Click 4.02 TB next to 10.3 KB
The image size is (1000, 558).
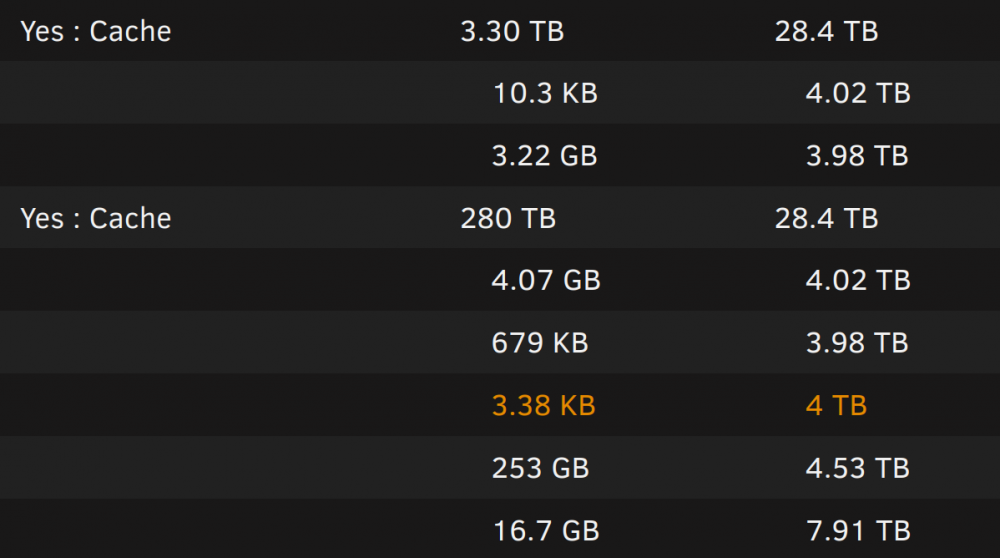coord(858,93)
